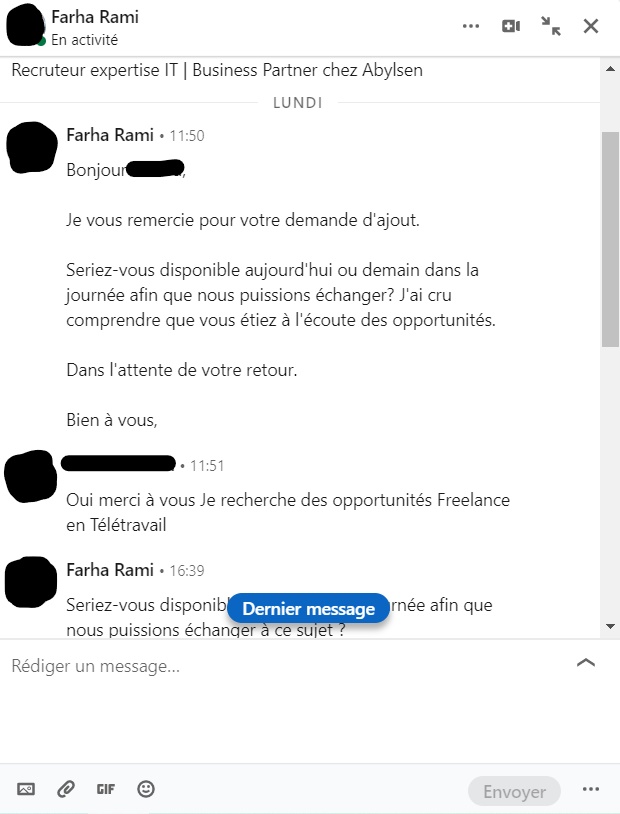The width and height of the screenshot is (620, 814).
Task: Click the scrollbar up arrow
Action: pos(610,69)
